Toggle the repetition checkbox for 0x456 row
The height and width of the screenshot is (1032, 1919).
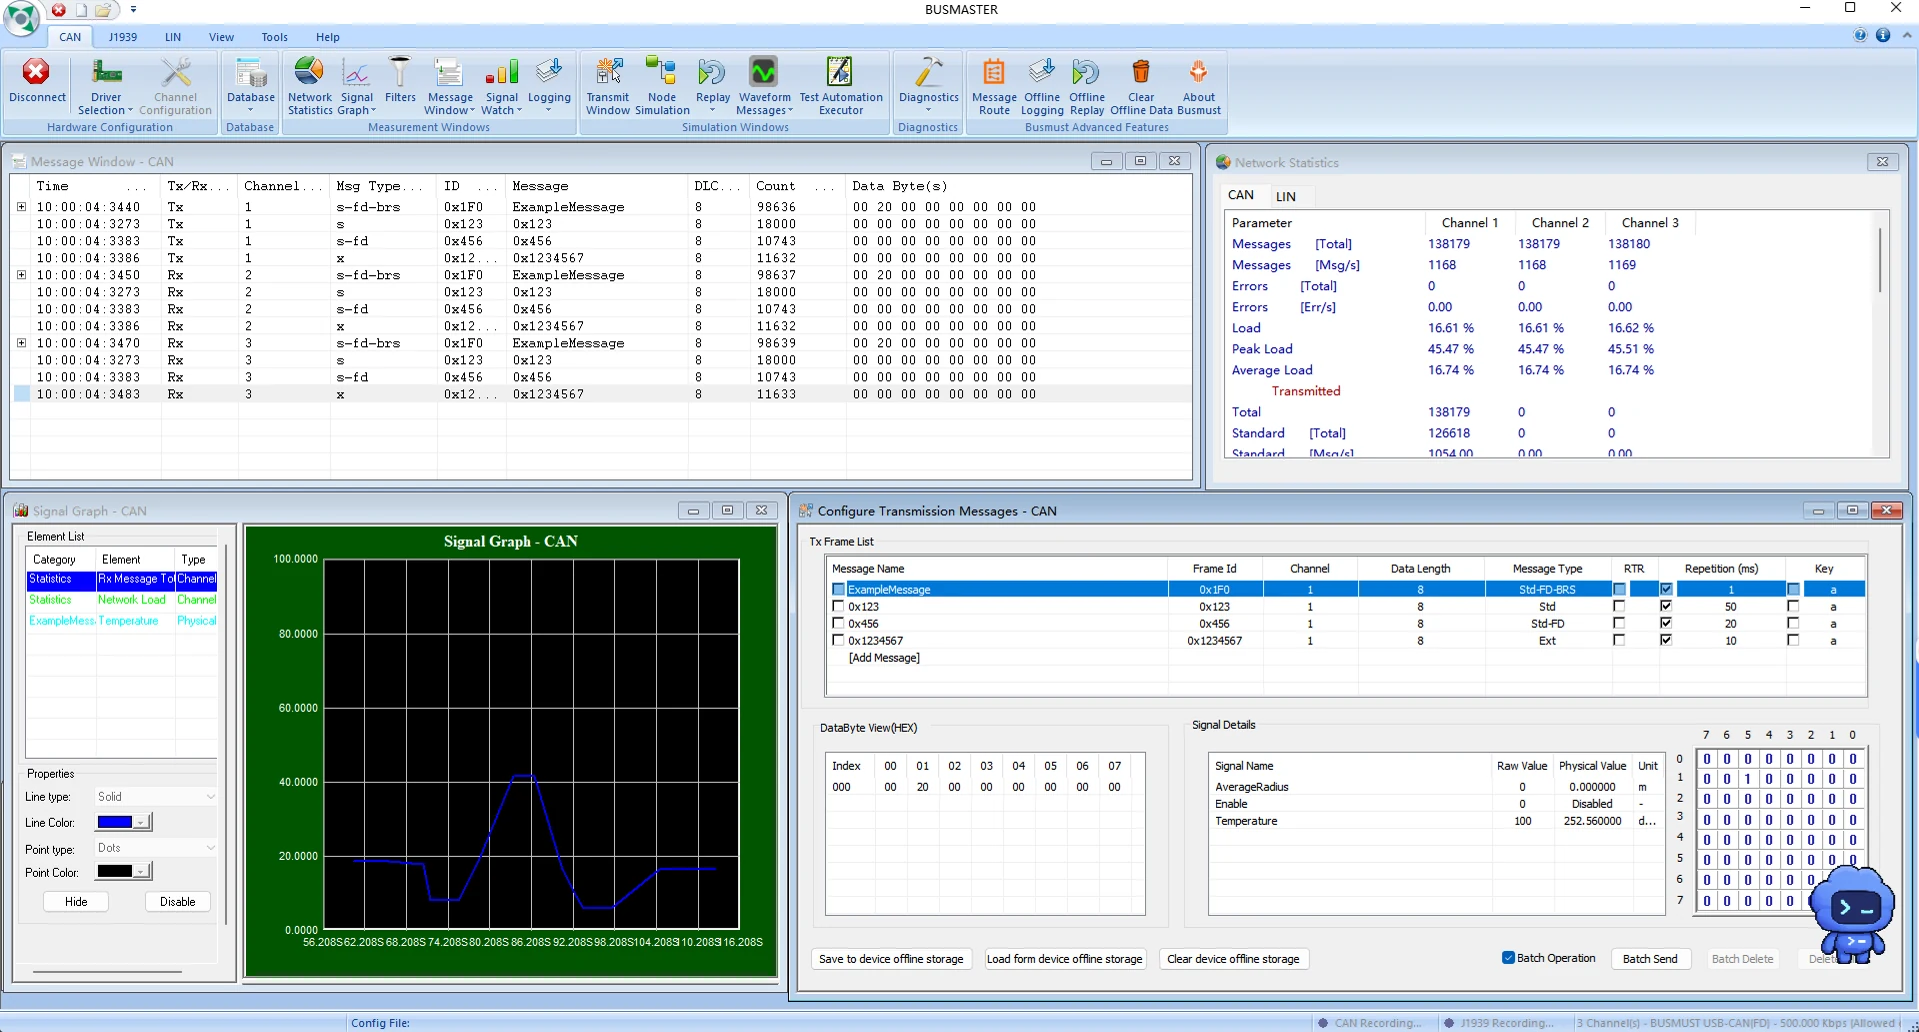tap(1666, 623)
